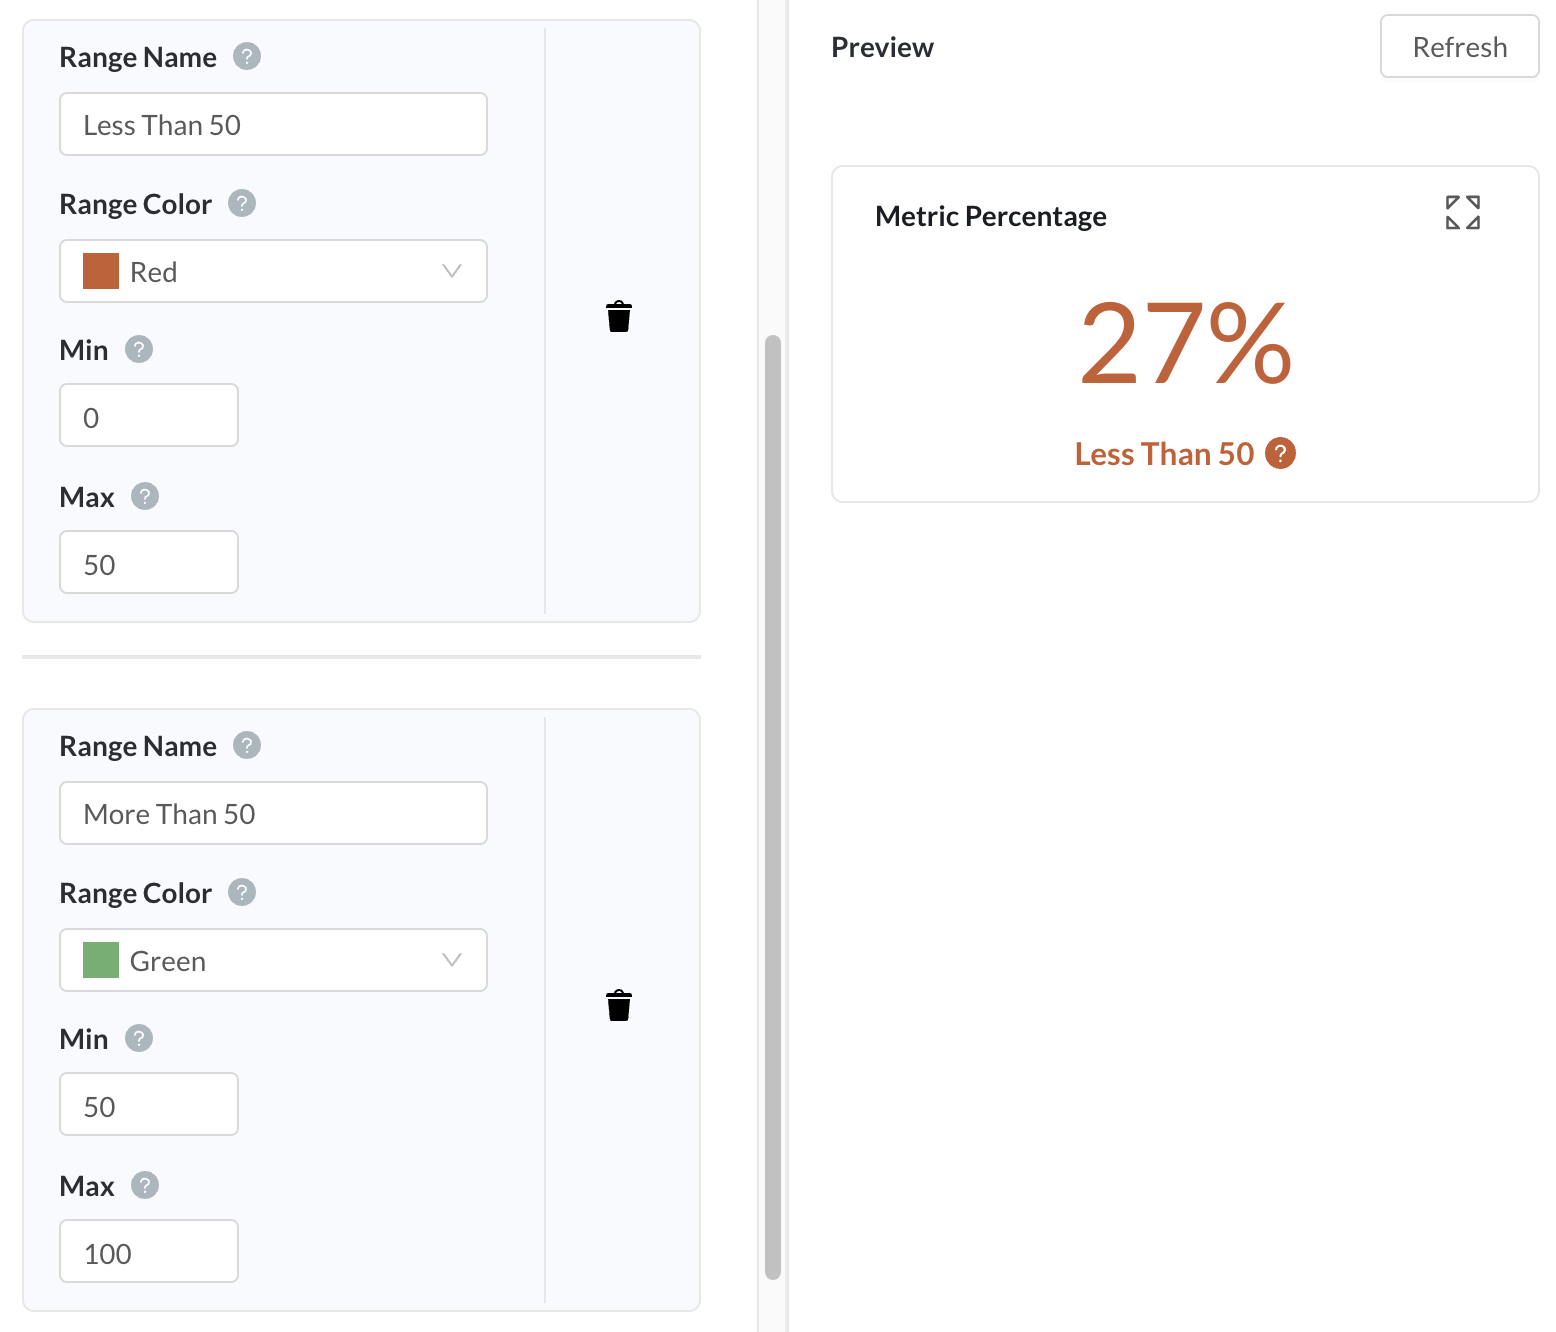Click help icon beside Less Than 50 preview label
Screen dimensions: 1556x1332
pyautogui.click(x=1280, y=453)
